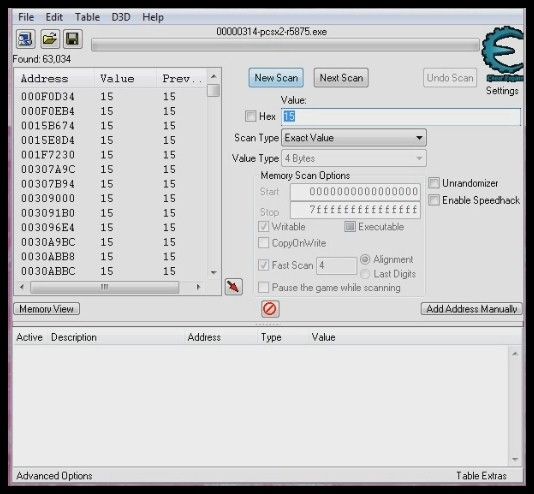Click the Address column header in results
This screenshot has height=494, width=534.
[x=54, y=79]
